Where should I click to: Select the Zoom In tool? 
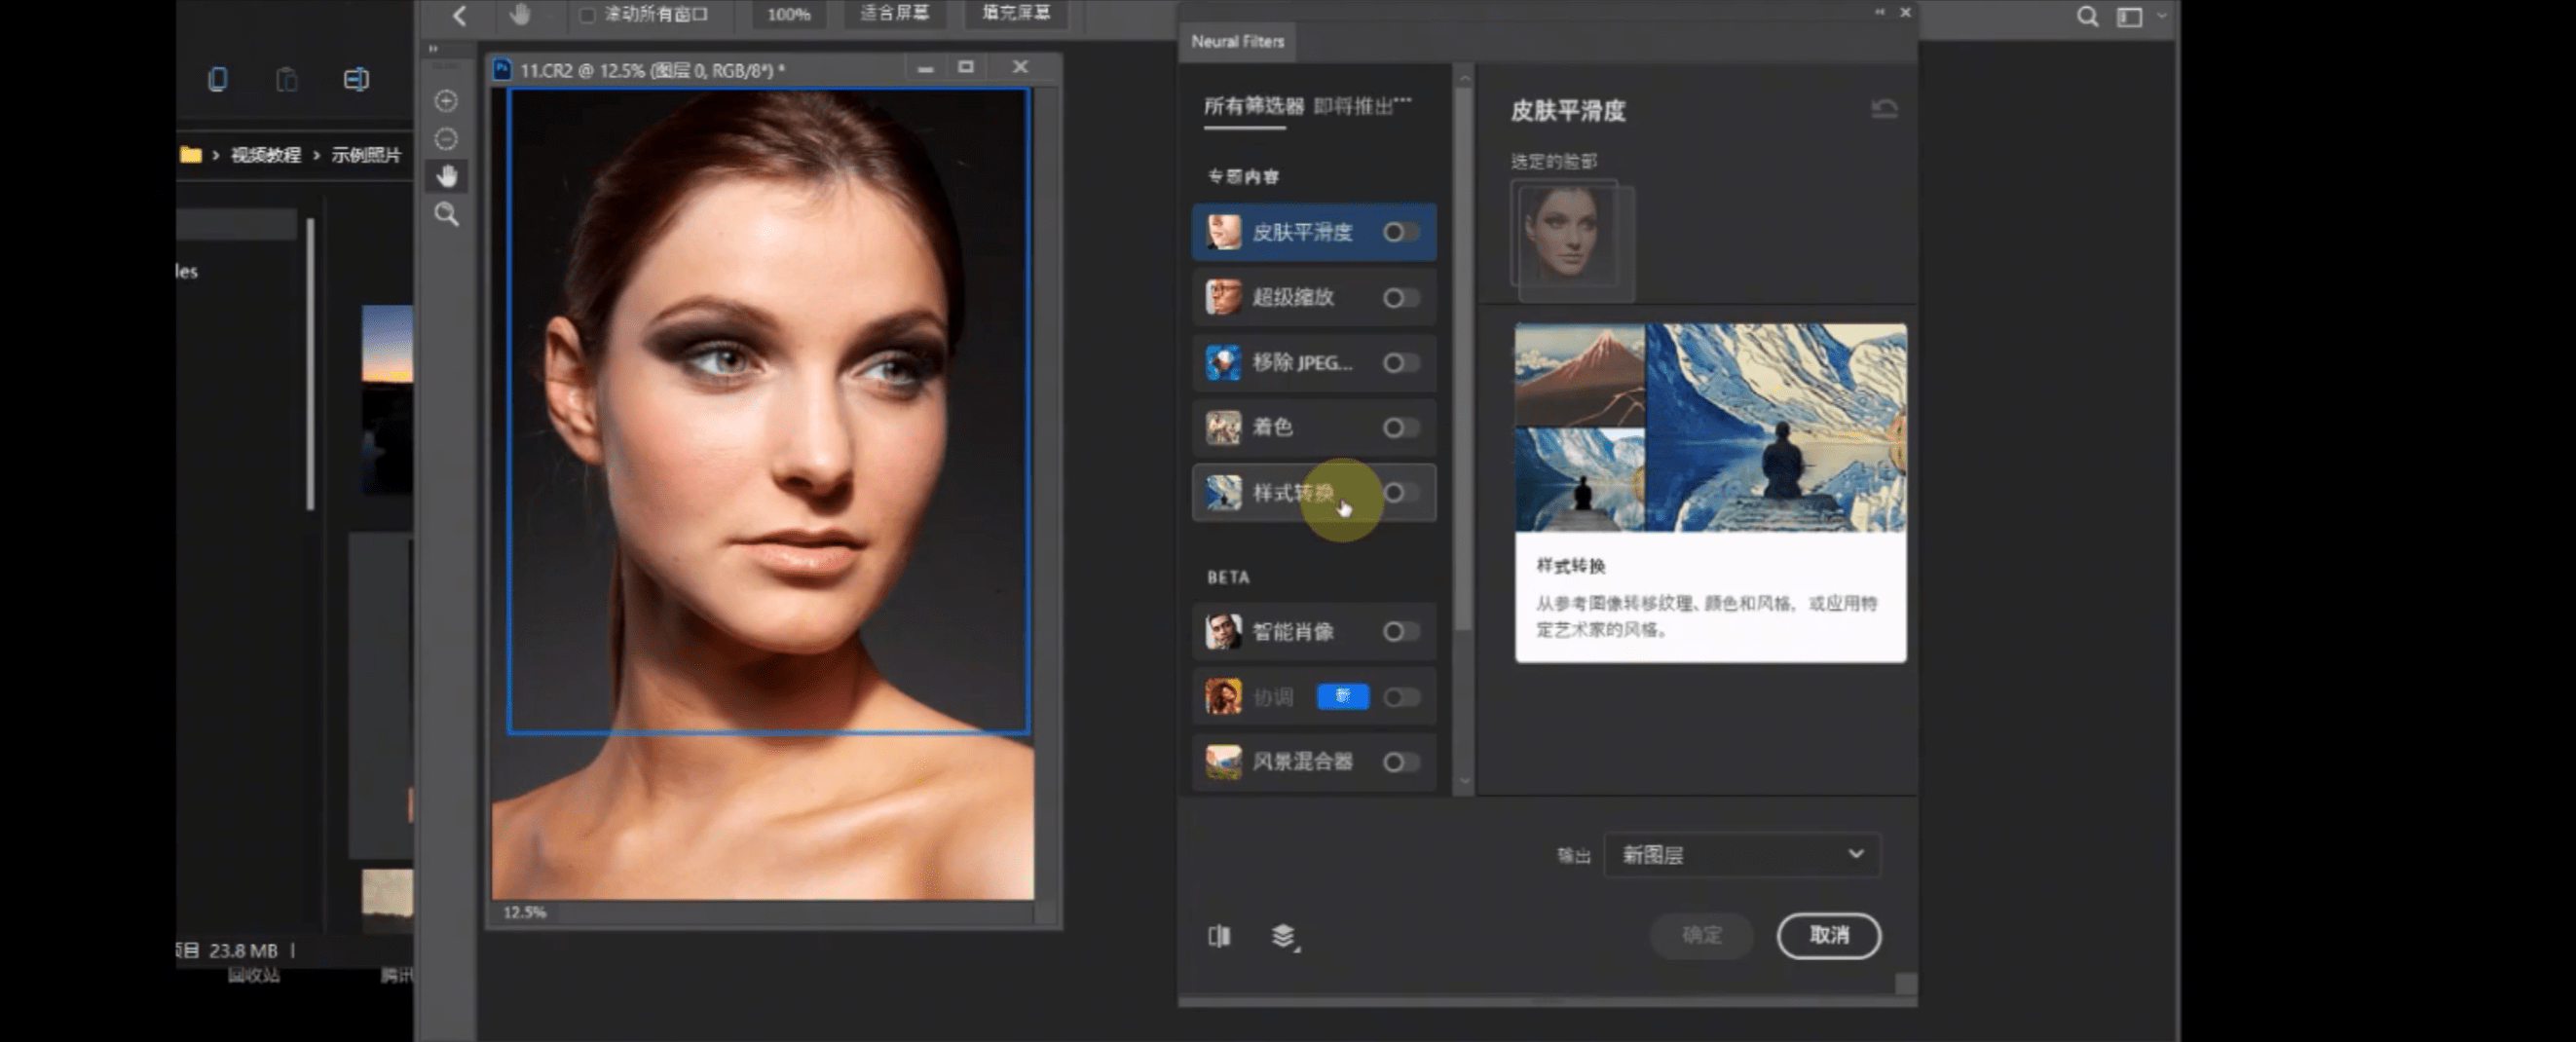click(447, 101)
